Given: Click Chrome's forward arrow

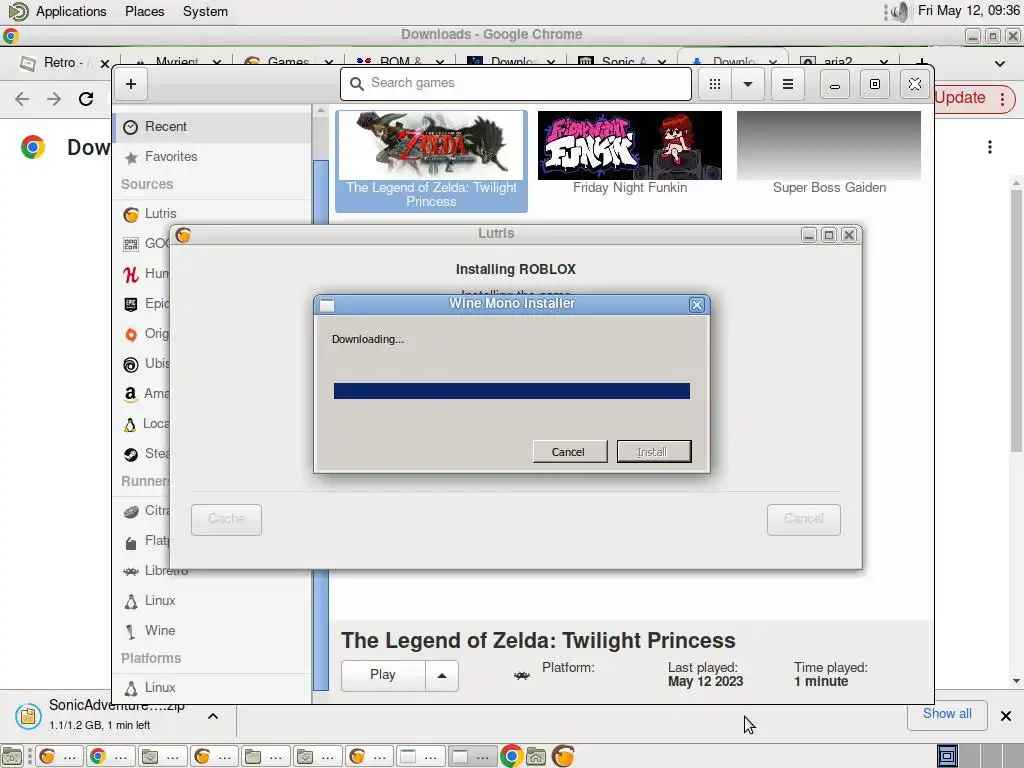Looking at the screenshot, I should point(54,99).
